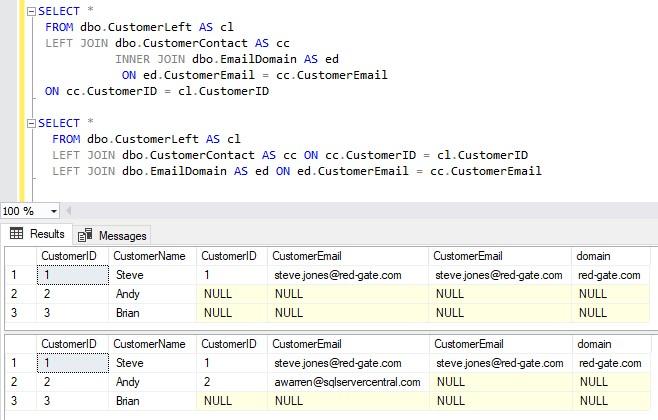The width and height of the screenshot is (658, 420).
Task: Click red-gate.com domain cell in bottom grid
Action: click(610, 362)
